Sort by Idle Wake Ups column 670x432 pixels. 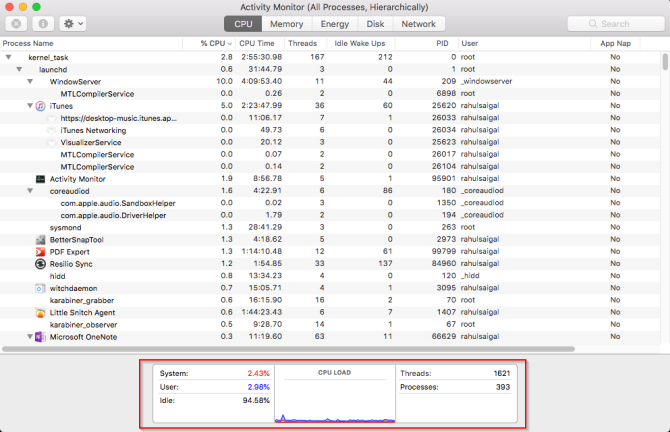[361, 43]
